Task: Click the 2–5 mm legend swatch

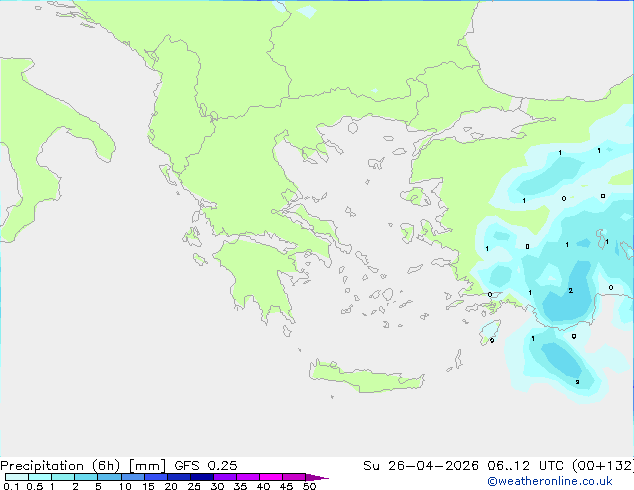Action: click(86, 477)
